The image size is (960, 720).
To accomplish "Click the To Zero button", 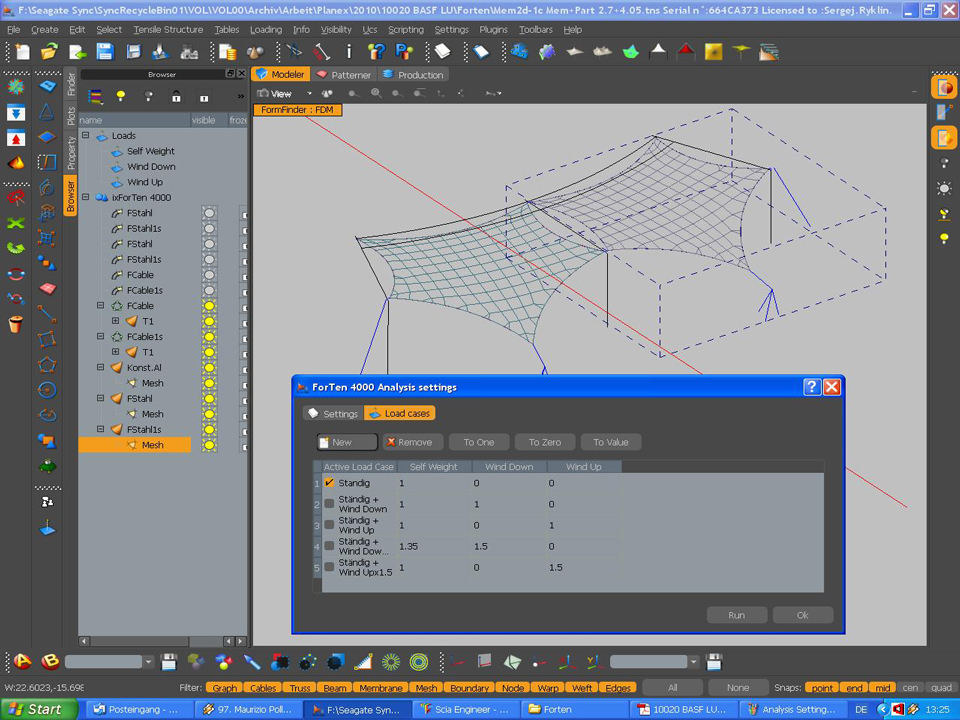I will pos(544,442).
